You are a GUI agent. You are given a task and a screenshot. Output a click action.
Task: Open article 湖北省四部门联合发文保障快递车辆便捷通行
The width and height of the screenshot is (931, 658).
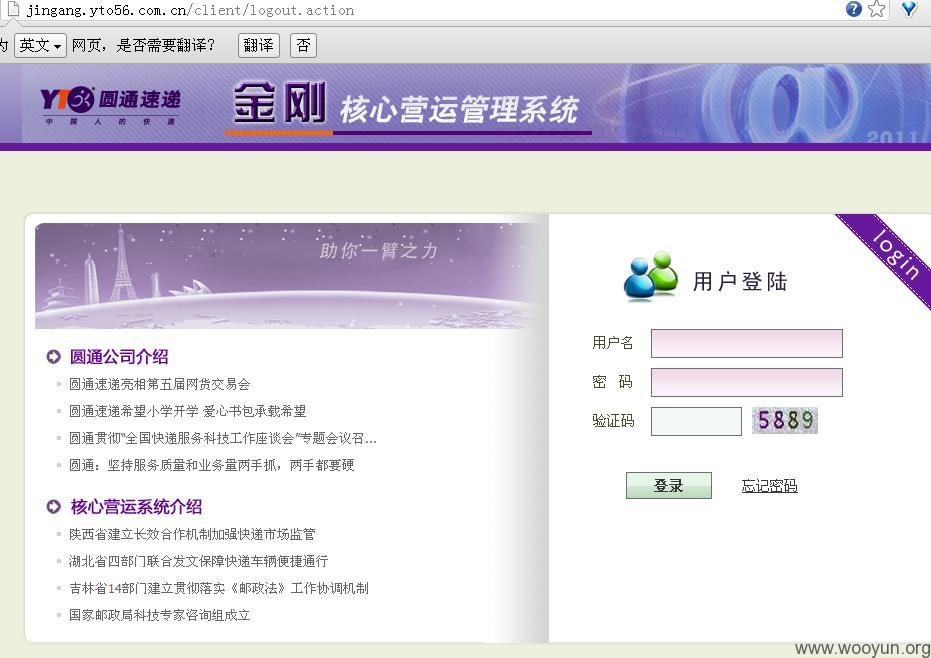(x=199, y=561)
